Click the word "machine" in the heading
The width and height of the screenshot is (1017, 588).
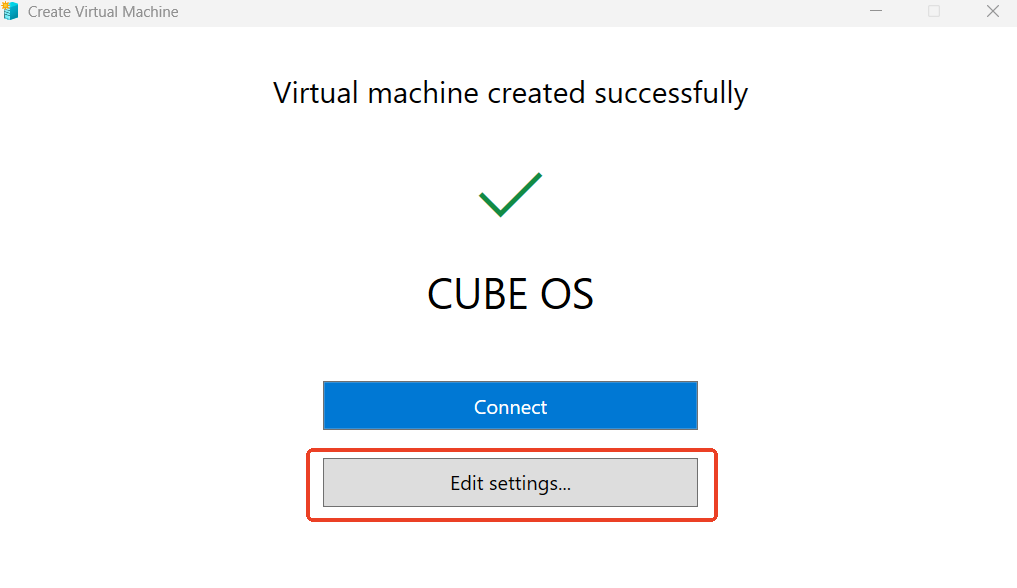point(424,93)
